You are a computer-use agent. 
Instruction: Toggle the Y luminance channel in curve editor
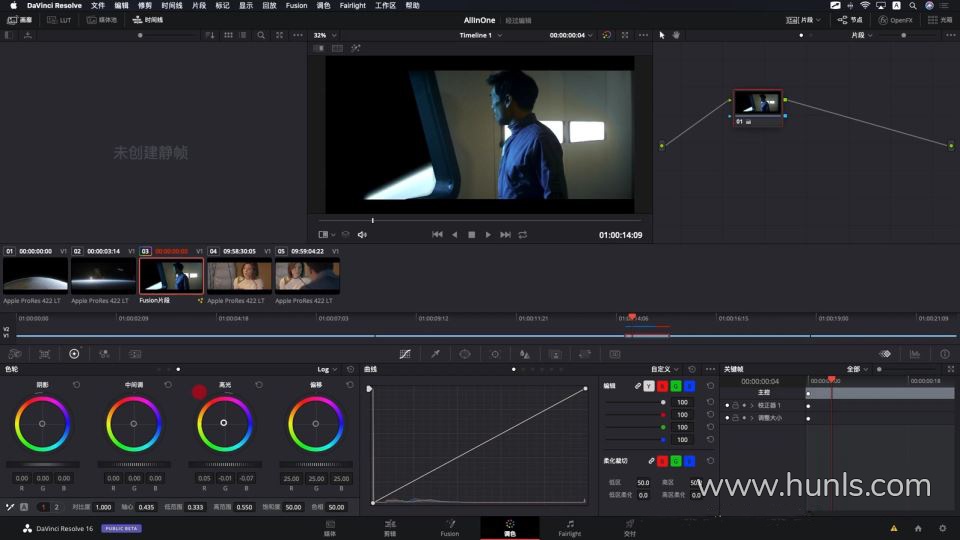click(648, 386)
